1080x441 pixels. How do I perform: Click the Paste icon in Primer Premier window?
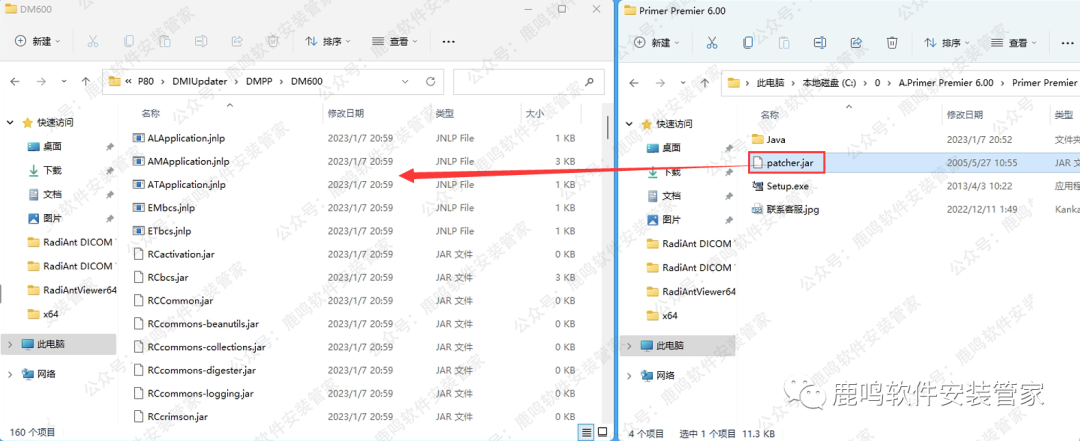[x=784, y=43]
